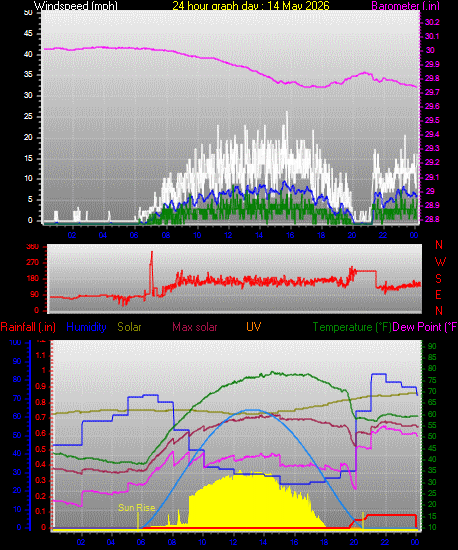The image size is (458, 550).
Task: Select the Max solar legend label
Action: [x=195, y=327]
